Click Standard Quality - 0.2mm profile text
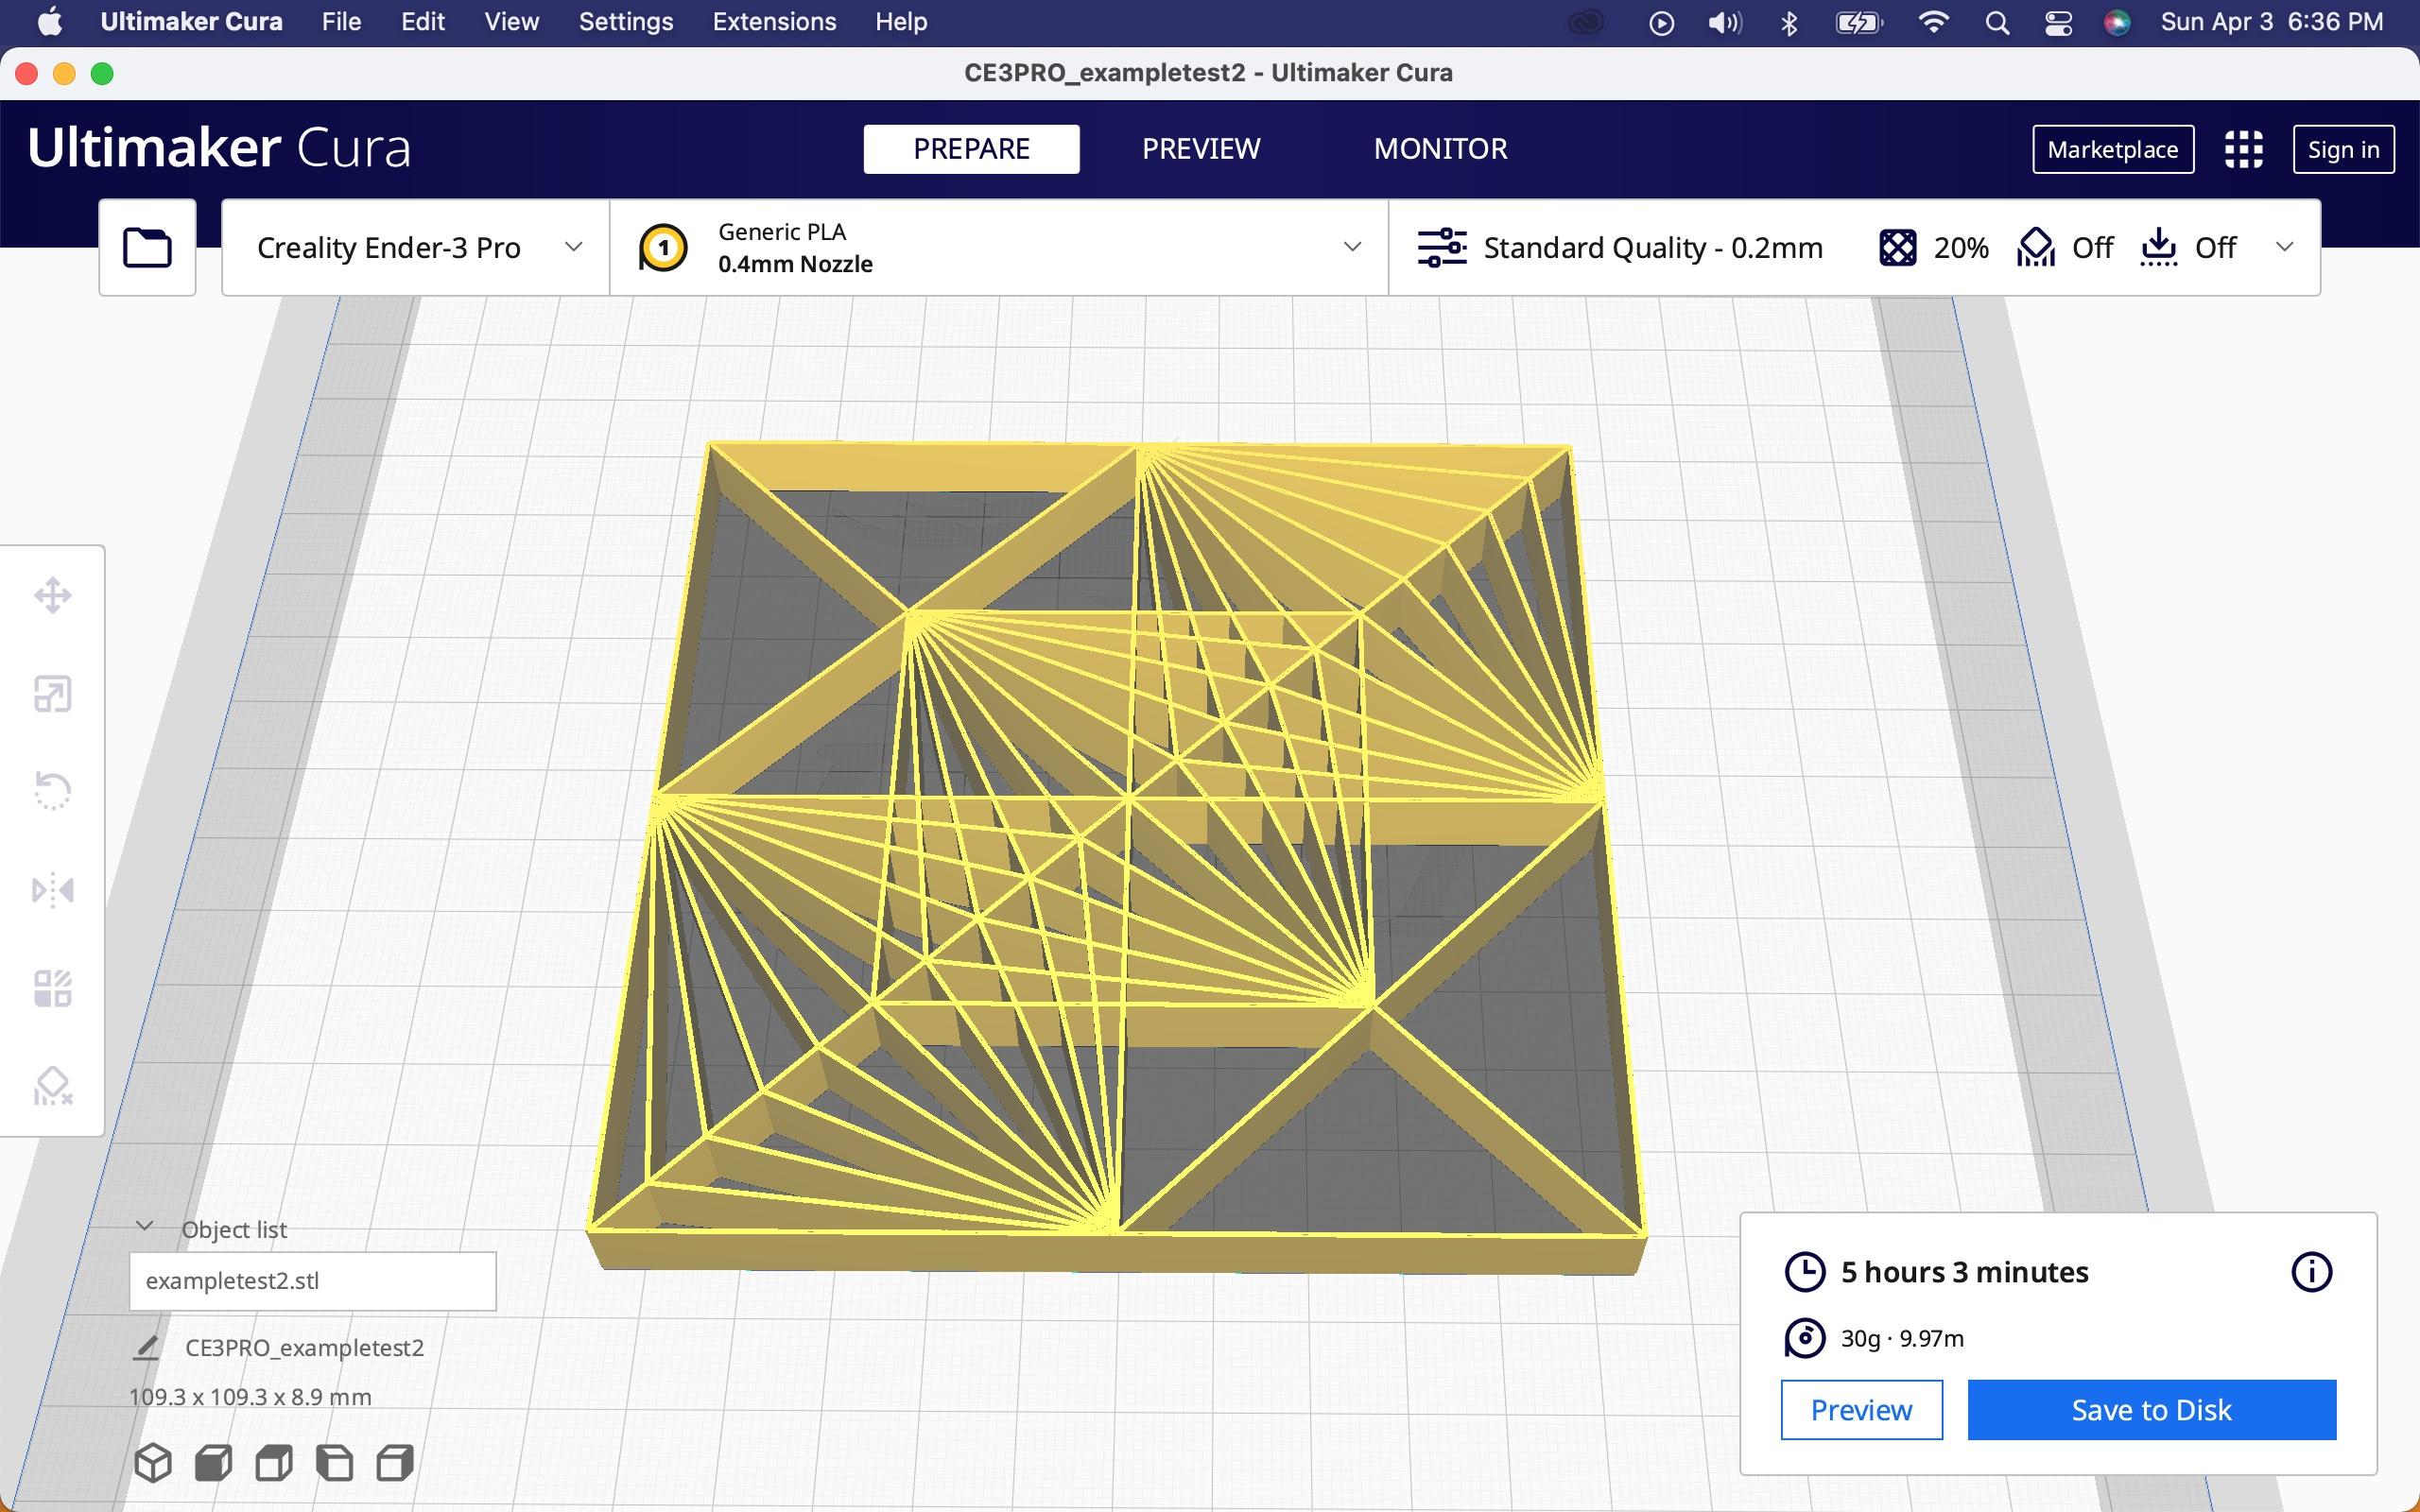 (x=1653, y=248)
